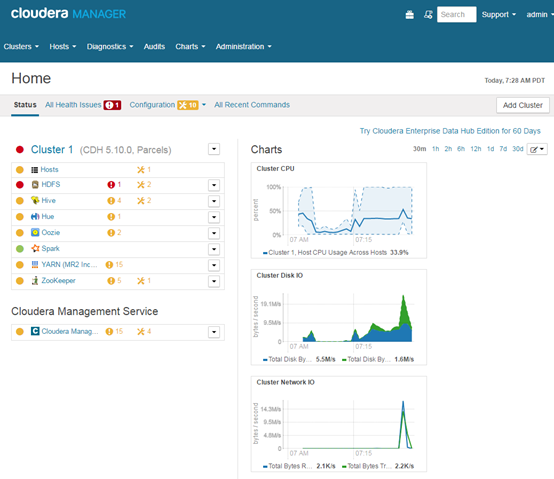Open Oozie health warnings indicator
The width and height of the screenshot is (554, 479).
pyautogui.click(x=114, y=232)
